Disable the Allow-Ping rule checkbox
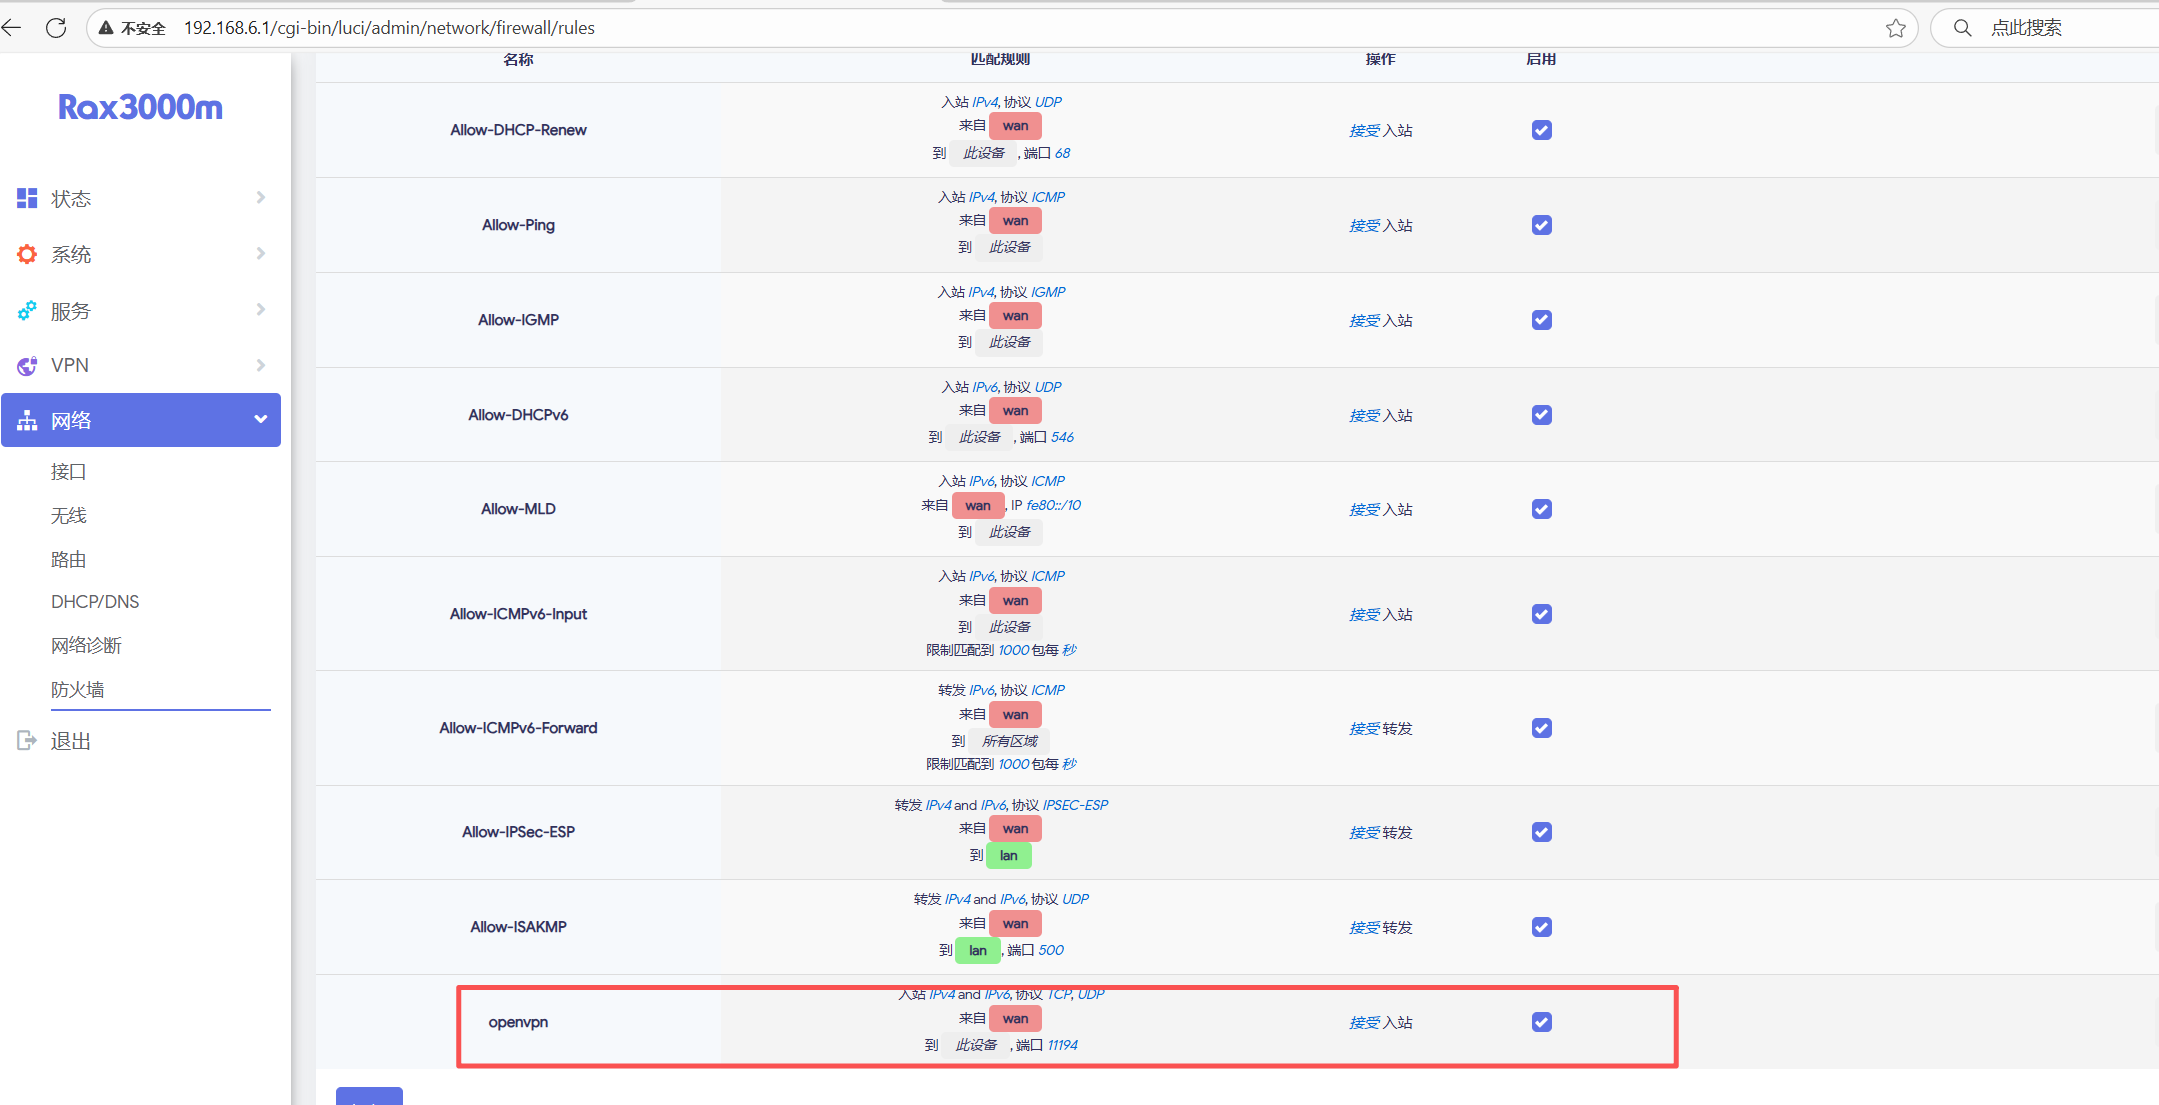 point(1541,225)
